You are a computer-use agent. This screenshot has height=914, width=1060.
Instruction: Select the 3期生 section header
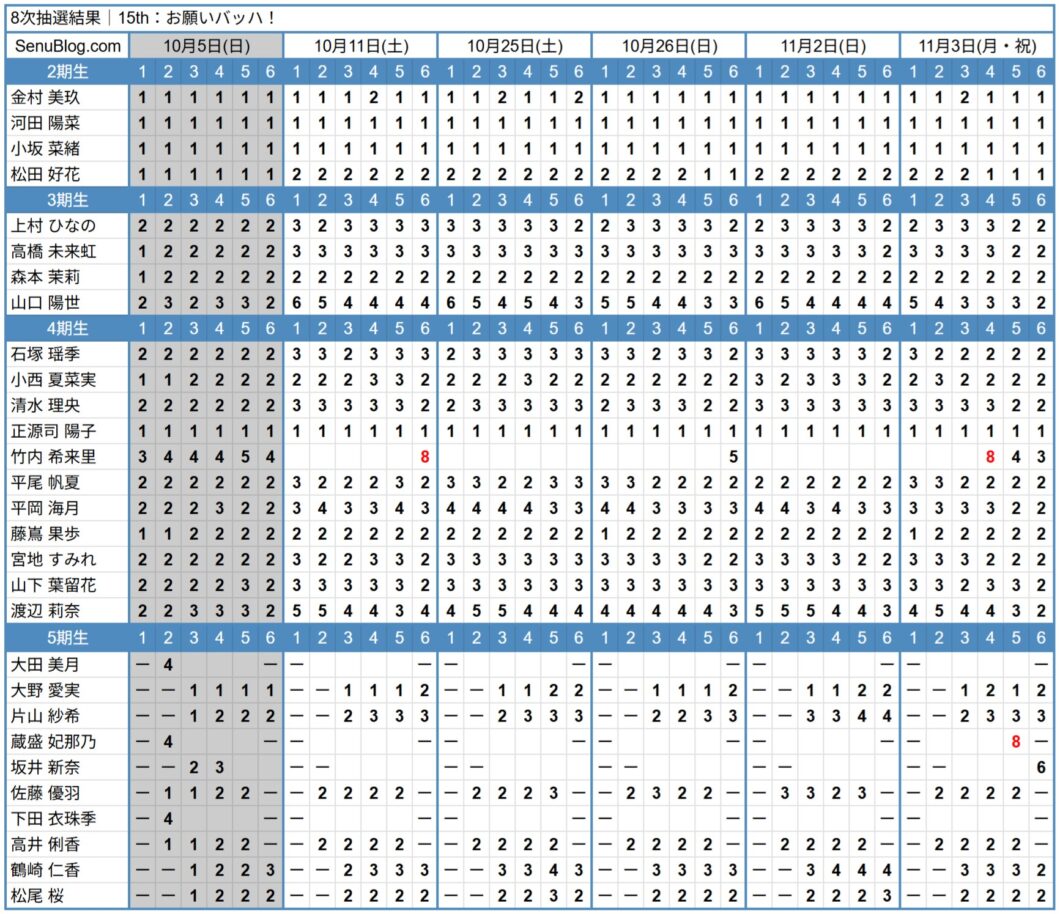[x=68, y=200]
